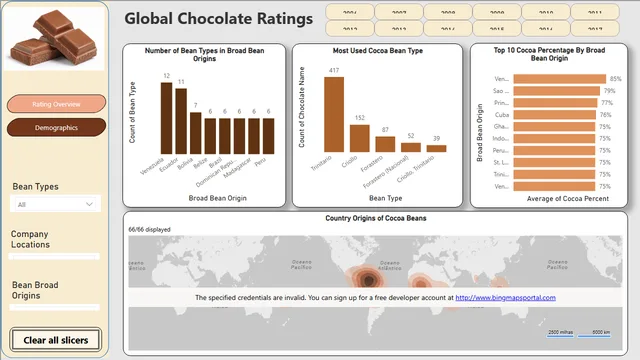Click 'Number of Bean Types in Broad Bean Origins' title
640x360 pixels.
204,55
